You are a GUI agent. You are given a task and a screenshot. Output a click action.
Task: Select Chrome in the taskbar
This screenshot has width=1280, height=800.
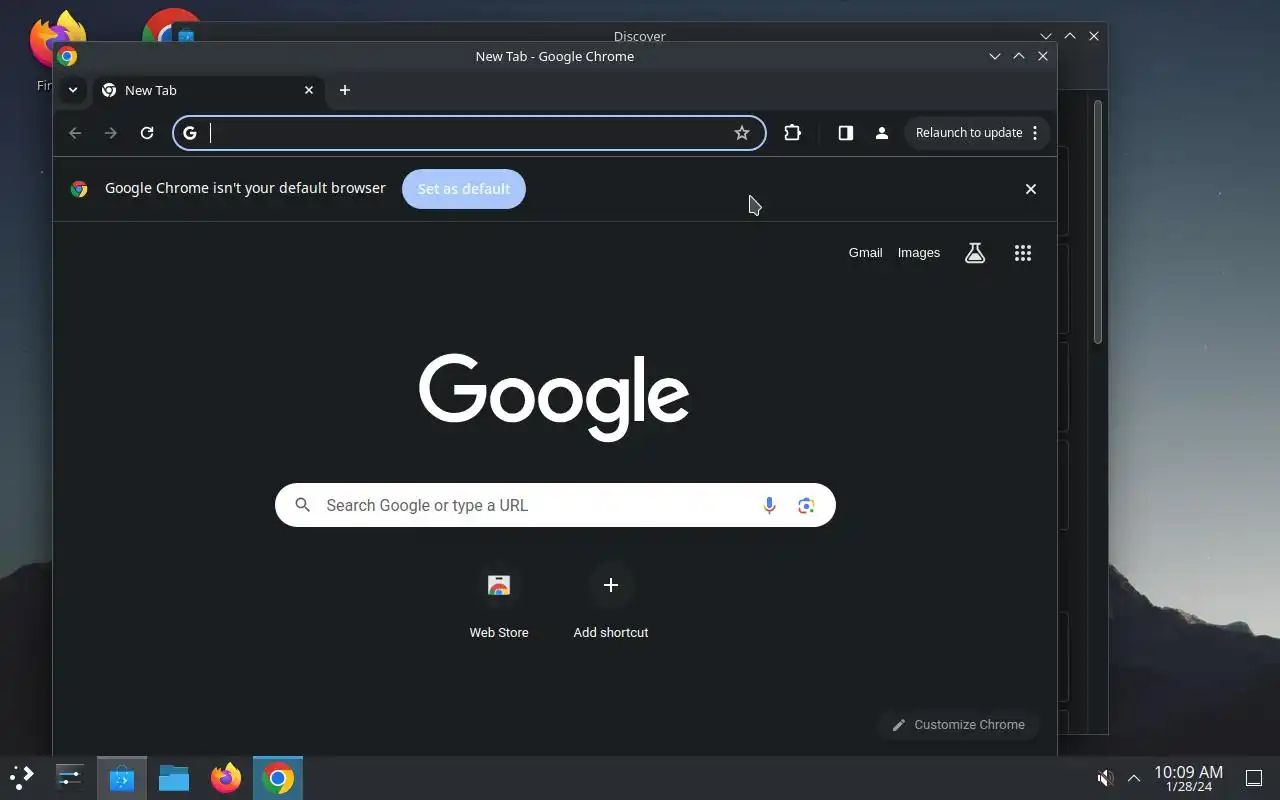click(x=278, y=778)
